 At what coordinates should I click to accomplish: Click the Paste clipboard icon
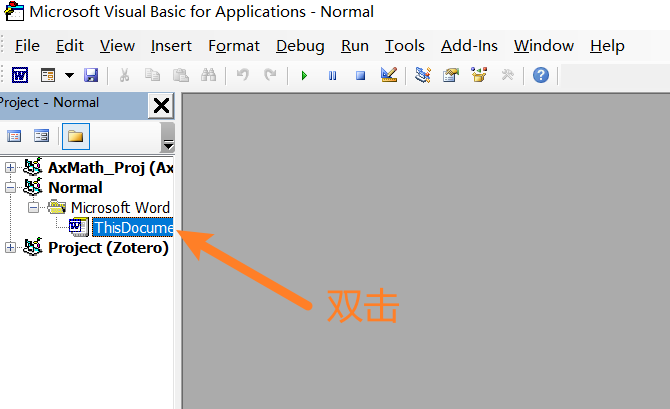pyautogui.click(x=181, y=76)
